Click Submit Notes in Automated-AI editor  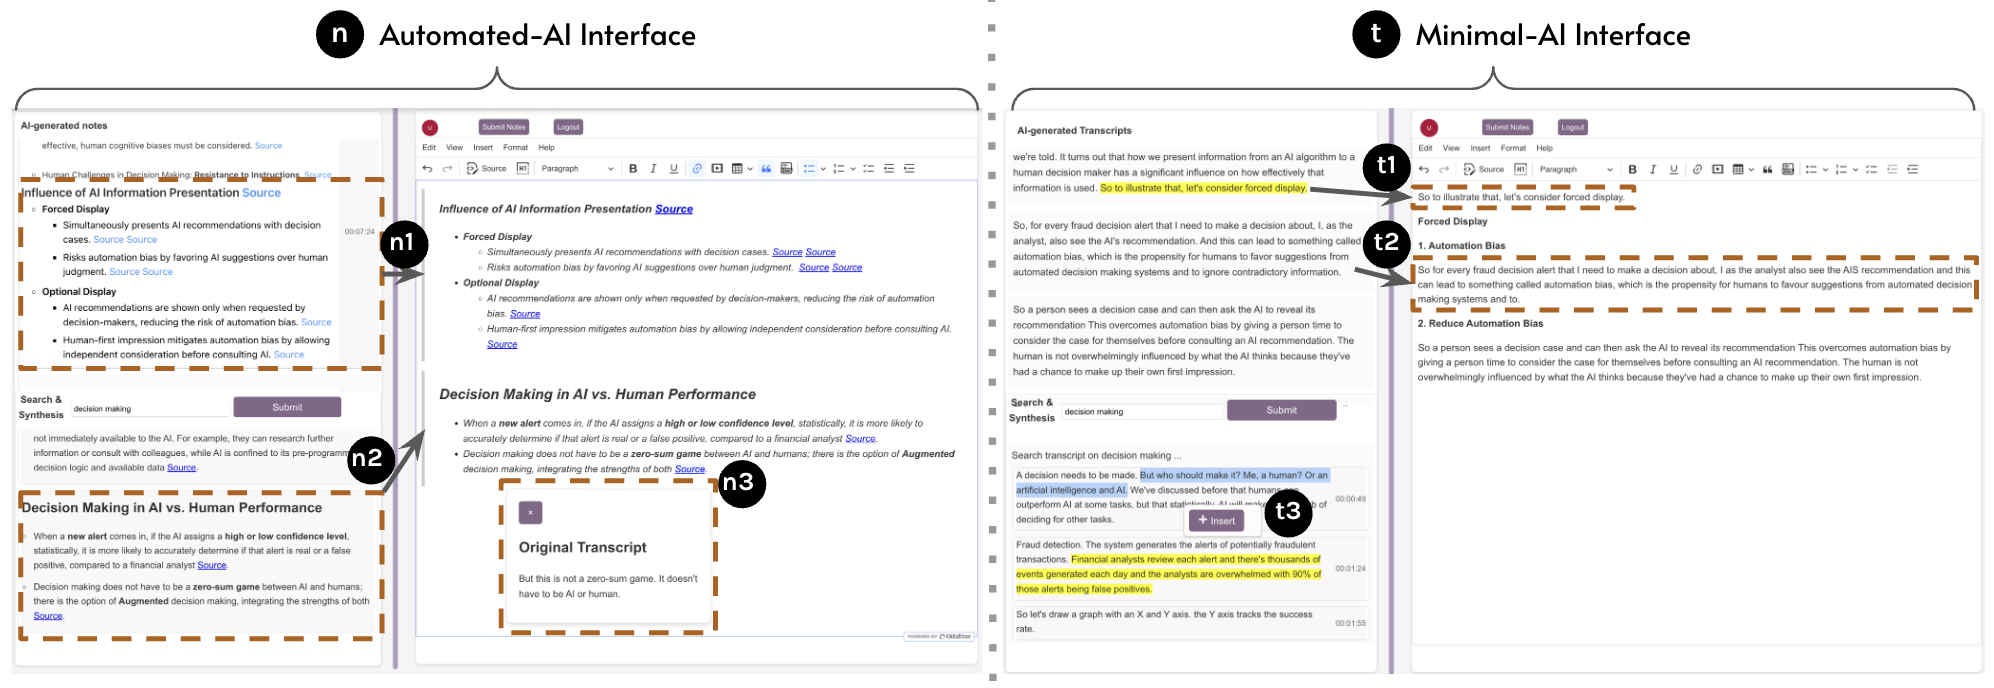click(504, 127)
